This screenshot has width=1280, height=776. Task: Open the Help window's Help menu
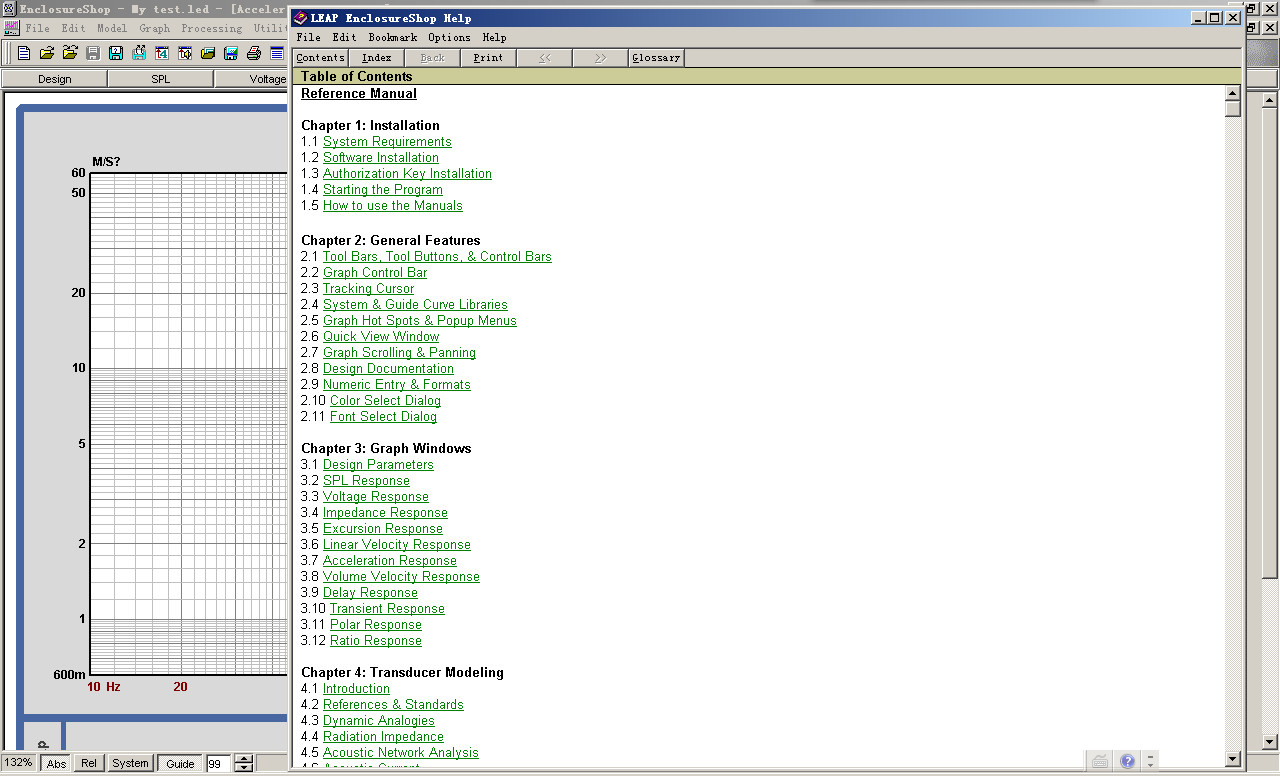(494, 37)
